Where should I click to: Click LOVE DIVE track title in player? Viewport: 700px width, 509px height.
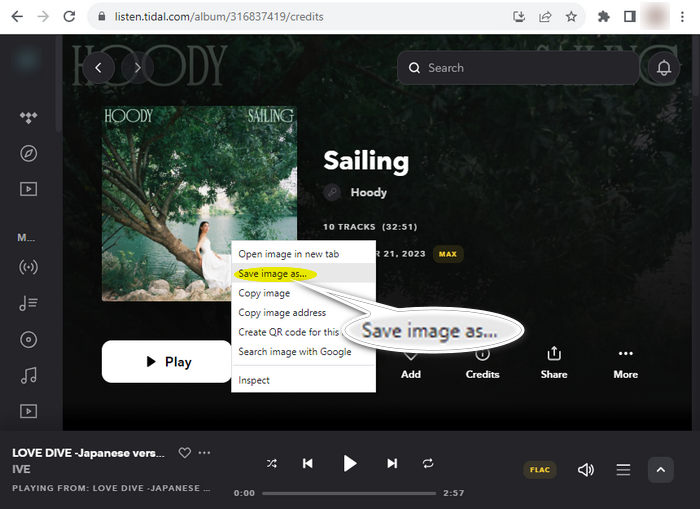[88, 453]
